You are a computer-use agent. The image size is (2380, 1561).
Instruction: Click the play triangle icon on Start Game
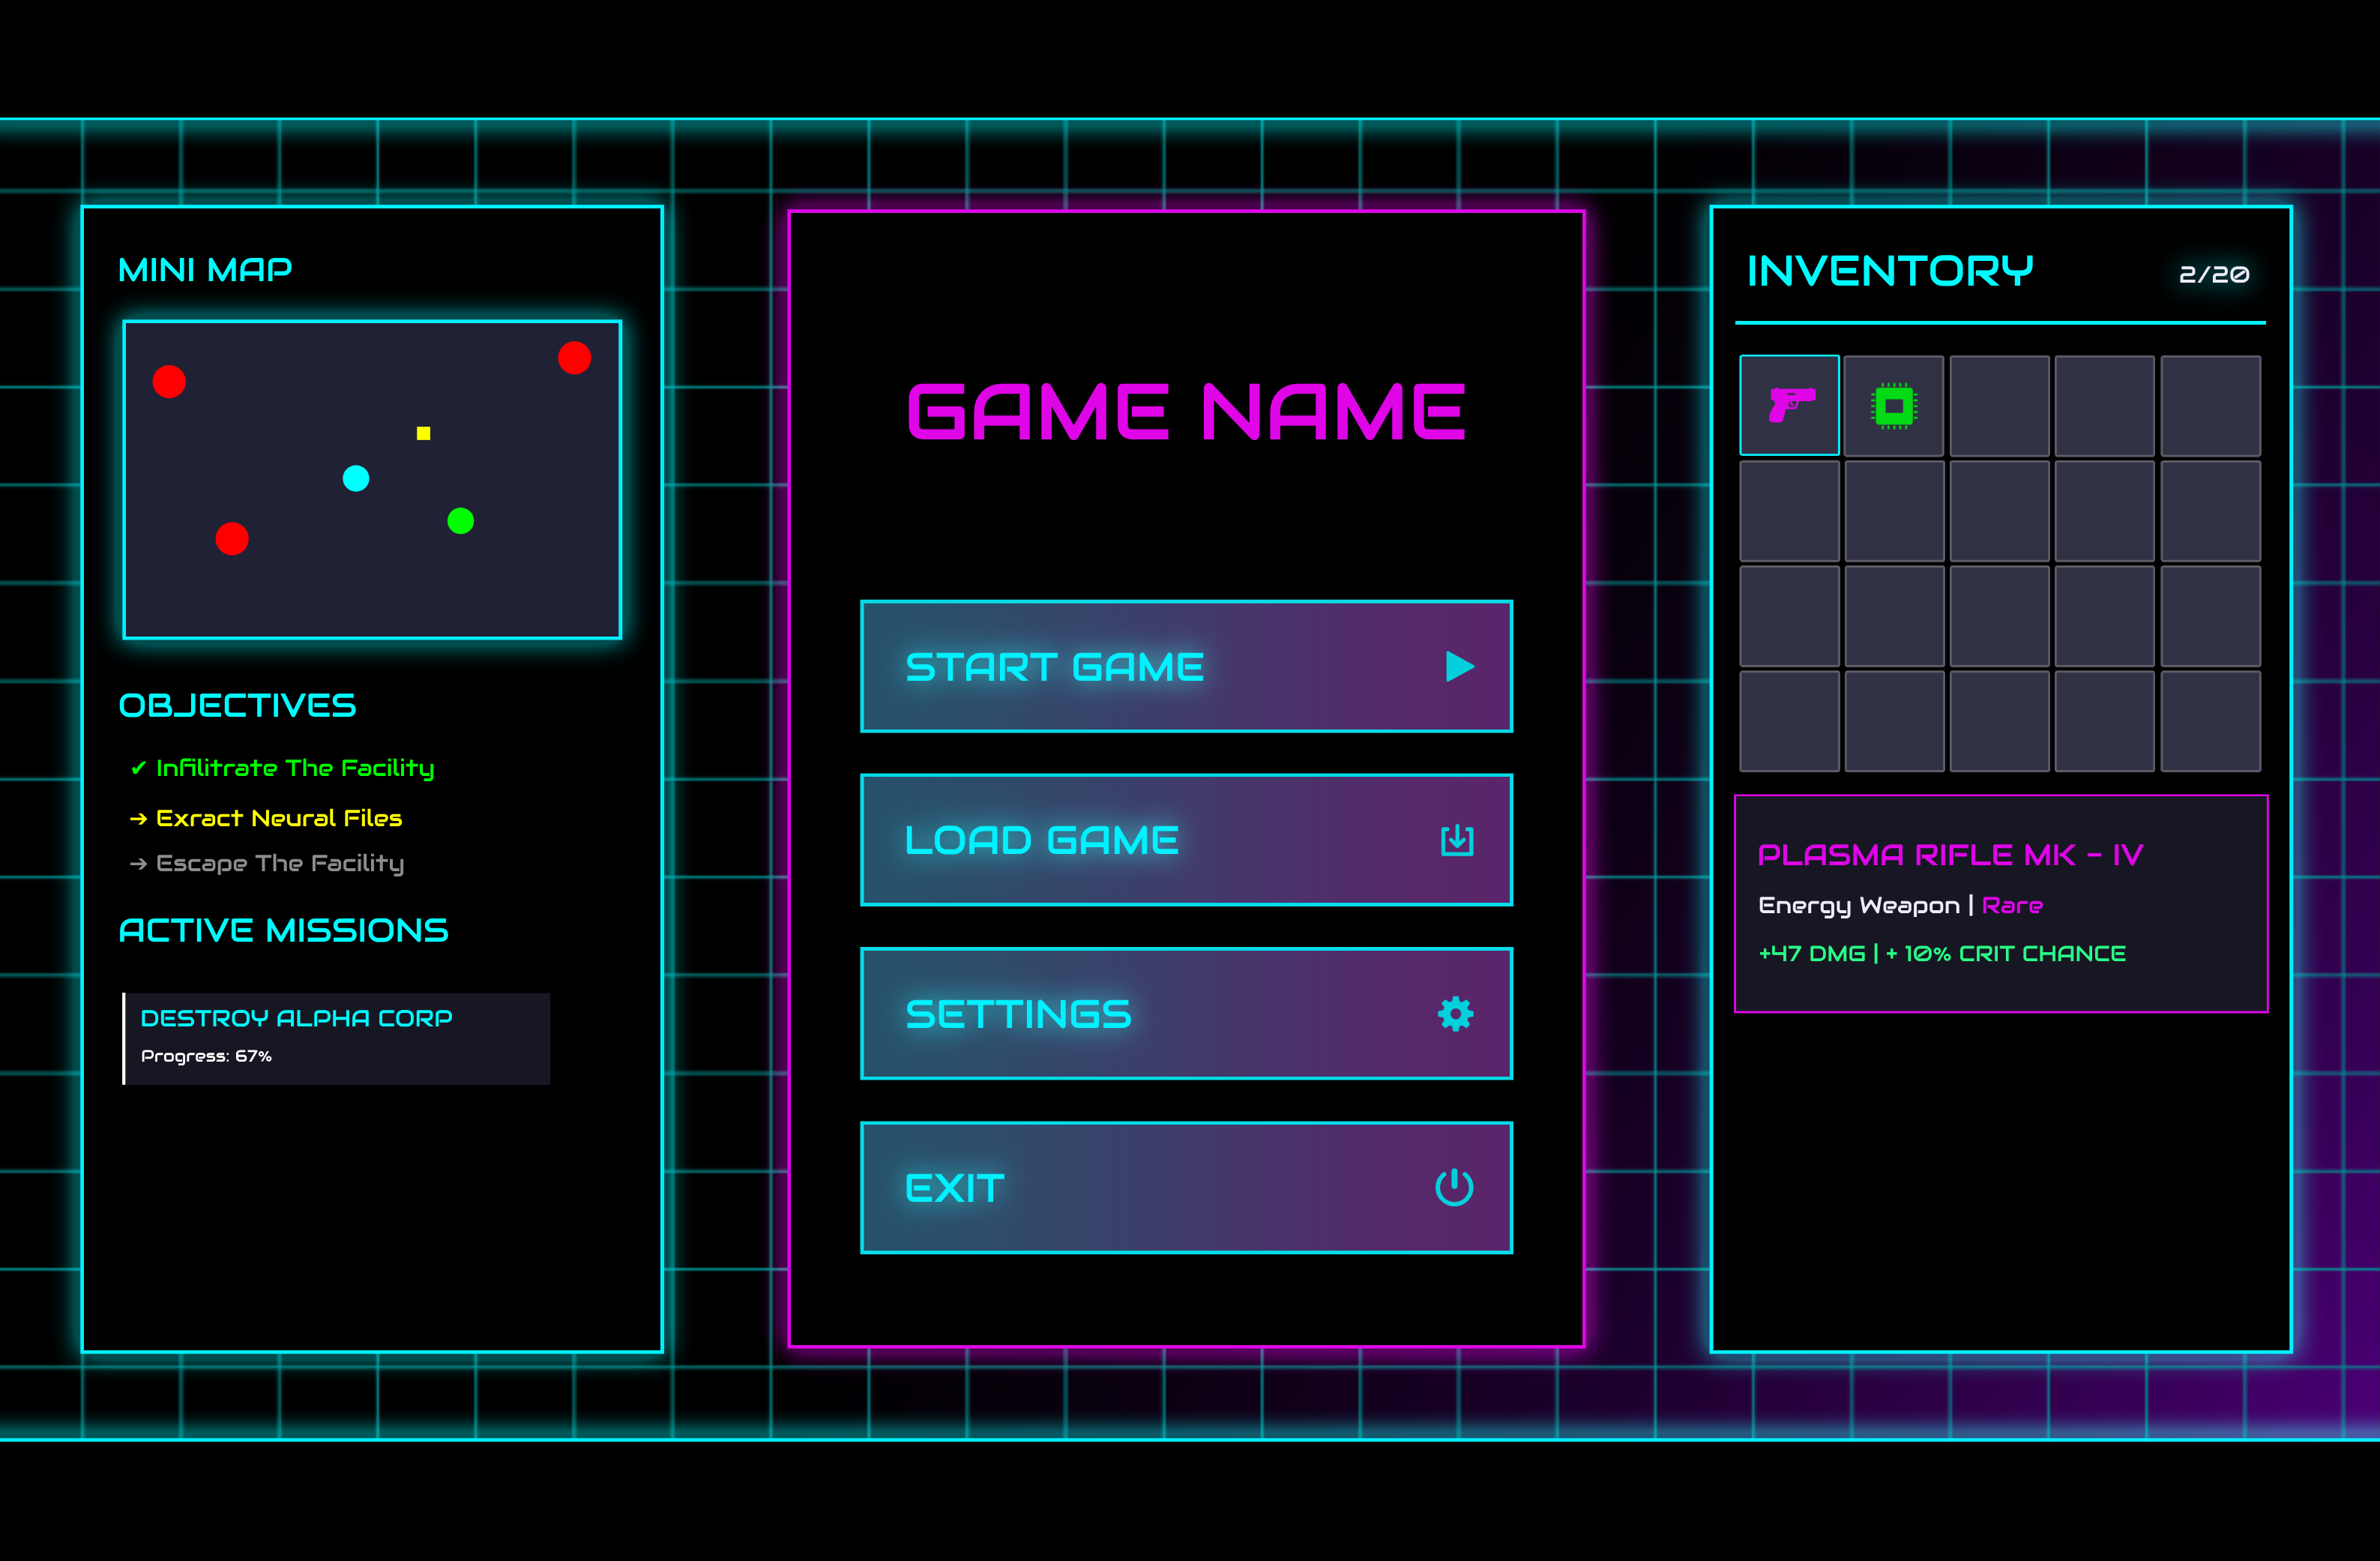point(1461,667)
